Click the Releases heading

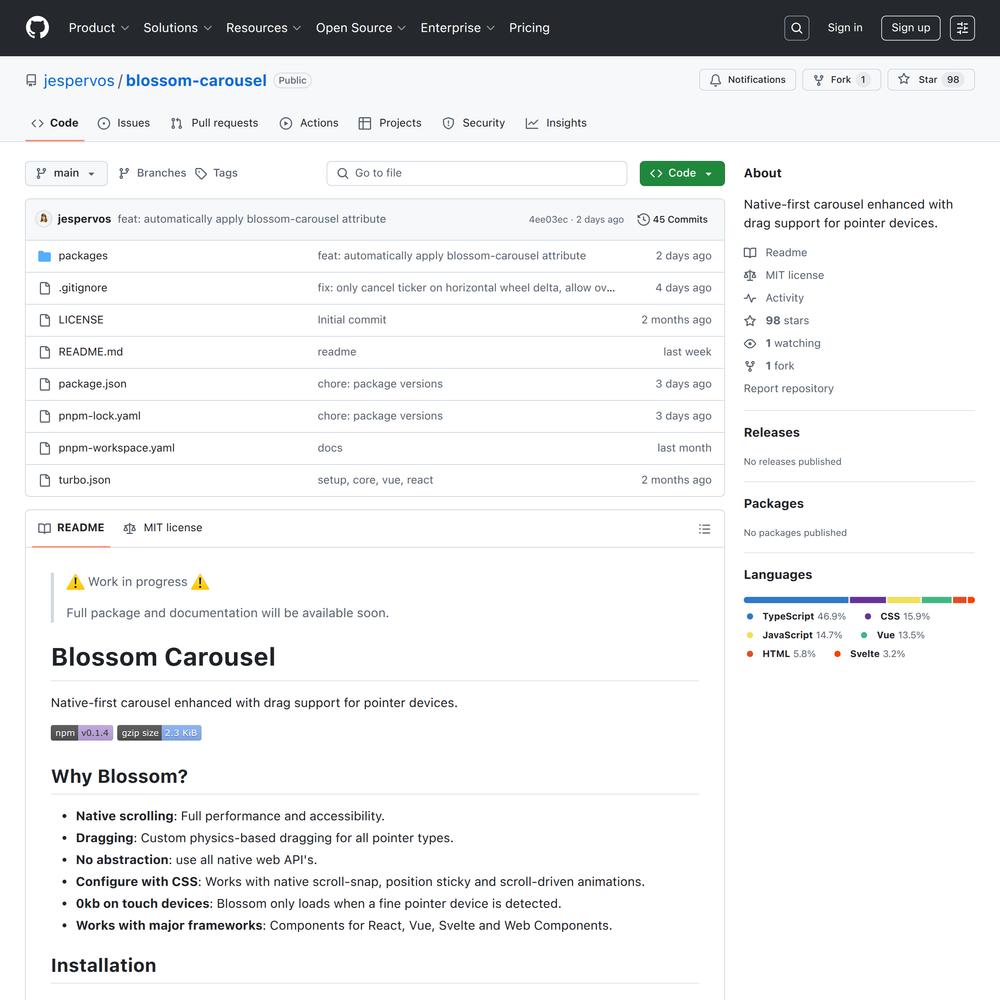click(772, 432)
